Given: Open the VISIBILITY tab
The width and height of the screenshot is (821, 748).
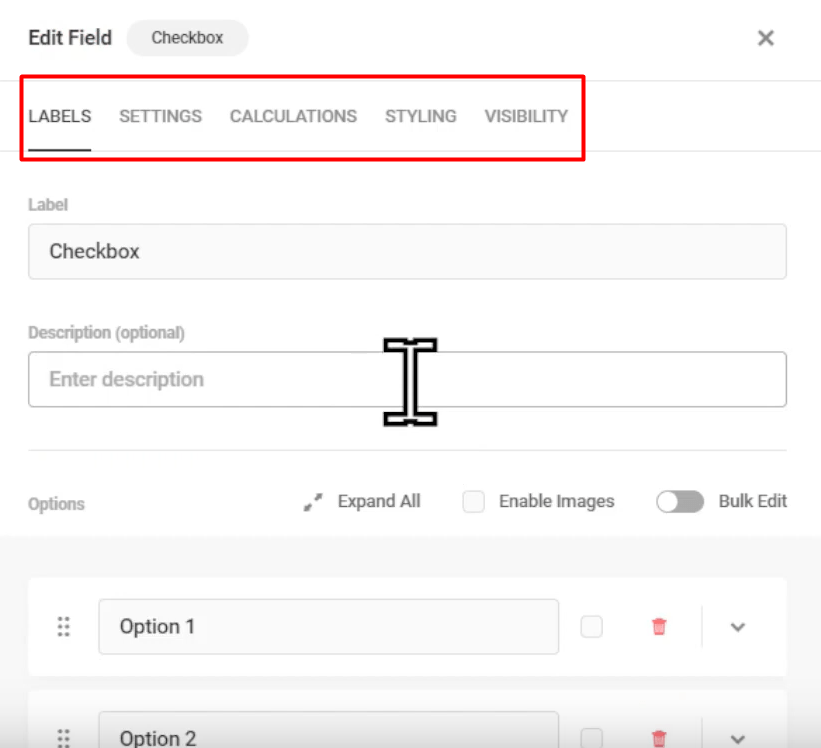Looking at the screenshot, I should click(525, 116).
